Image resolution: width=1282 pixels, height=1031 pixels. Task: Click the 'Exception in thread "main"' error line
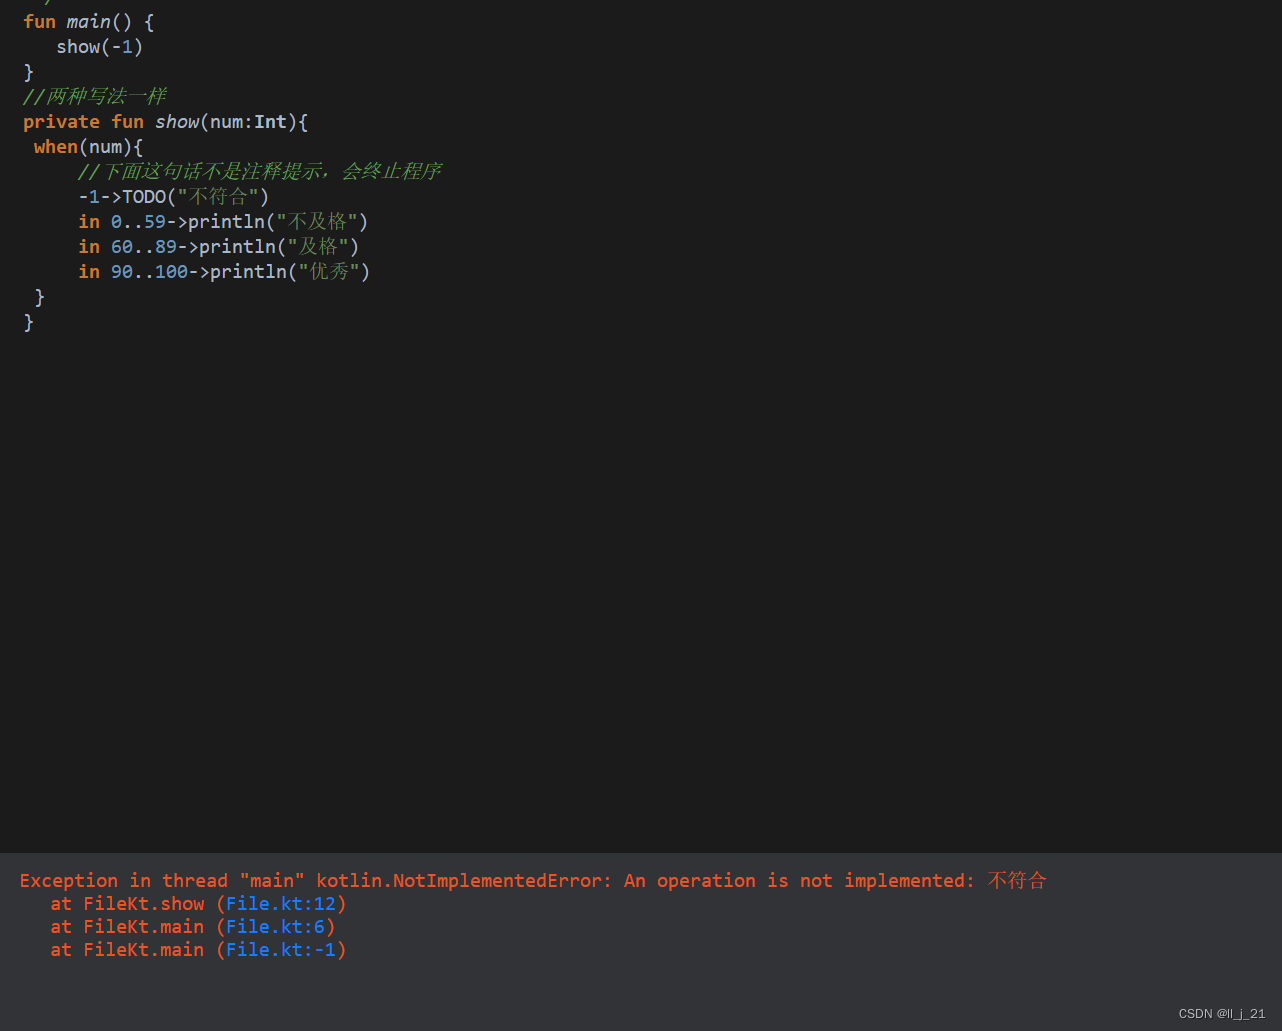[533, 880]
